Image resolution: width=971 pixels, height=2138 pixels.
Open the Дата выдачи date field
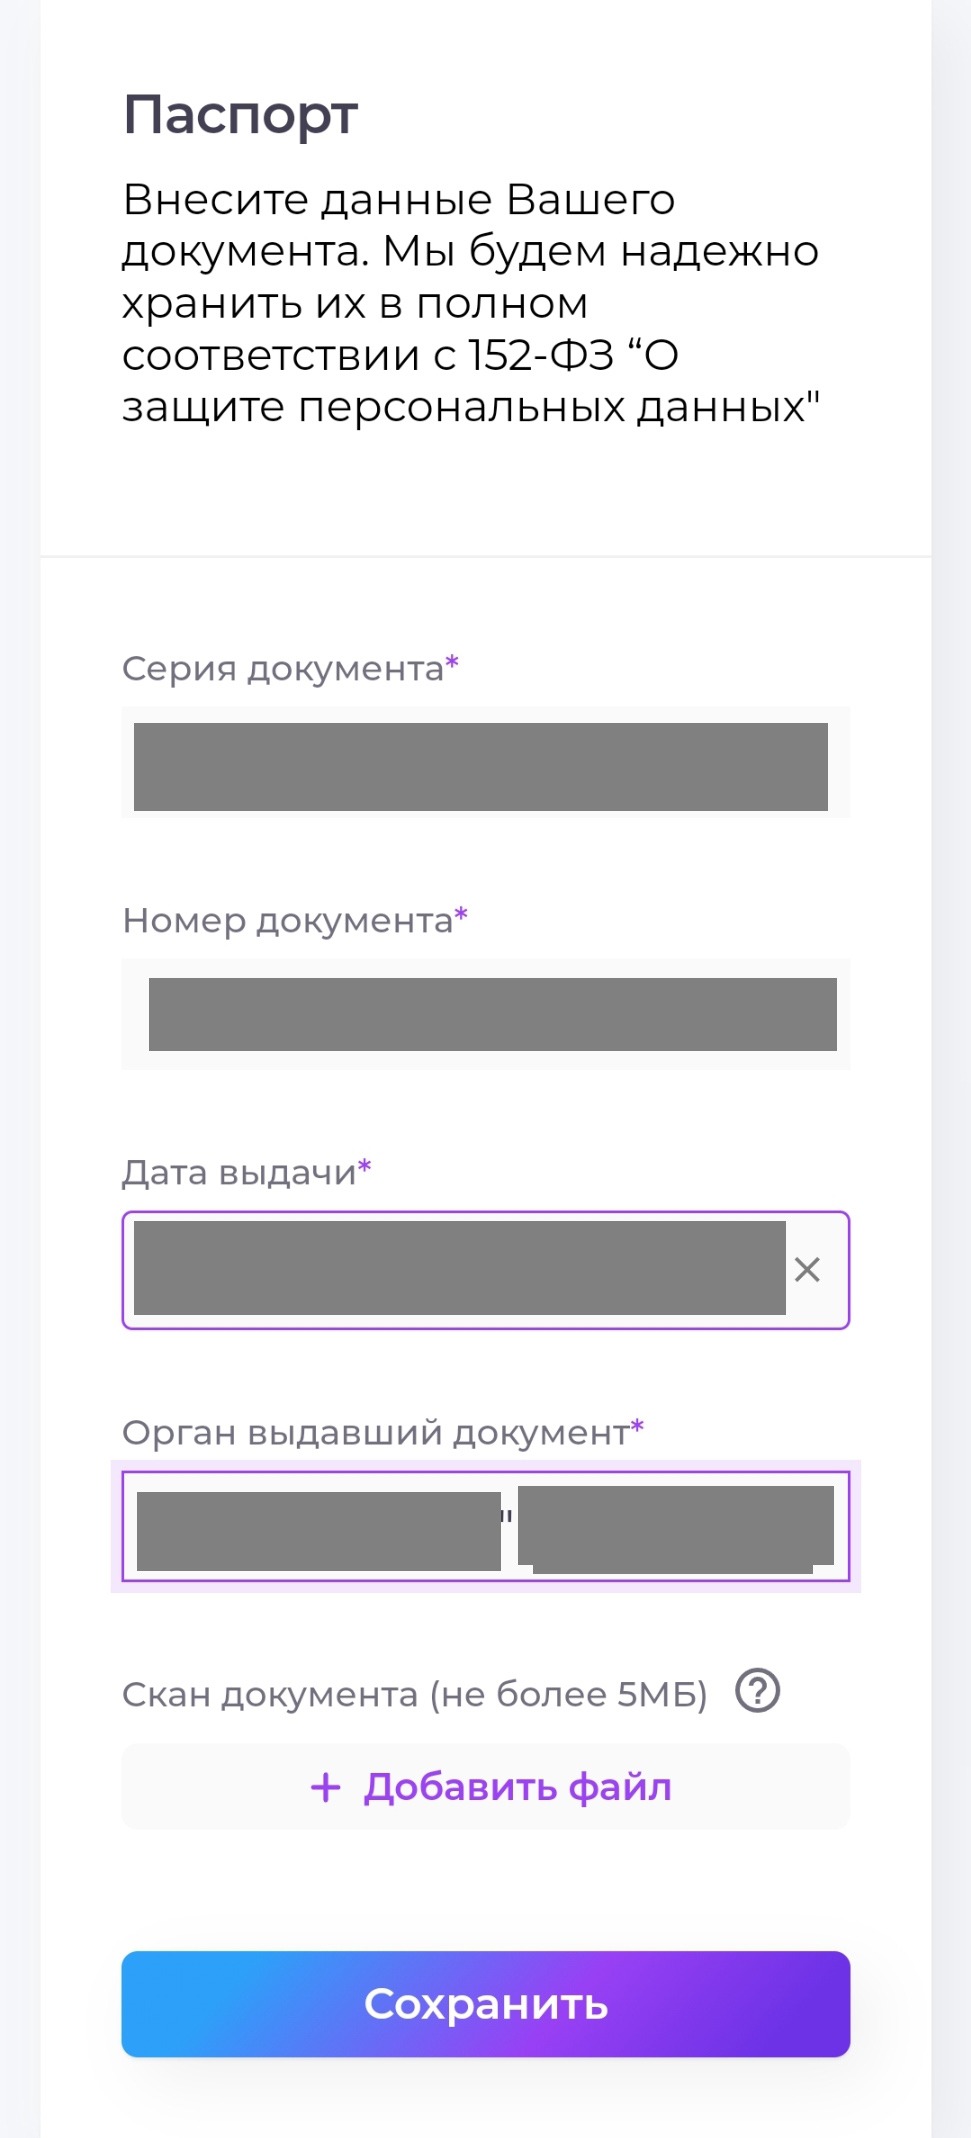pyautogui.click(x=460, y=1270)
